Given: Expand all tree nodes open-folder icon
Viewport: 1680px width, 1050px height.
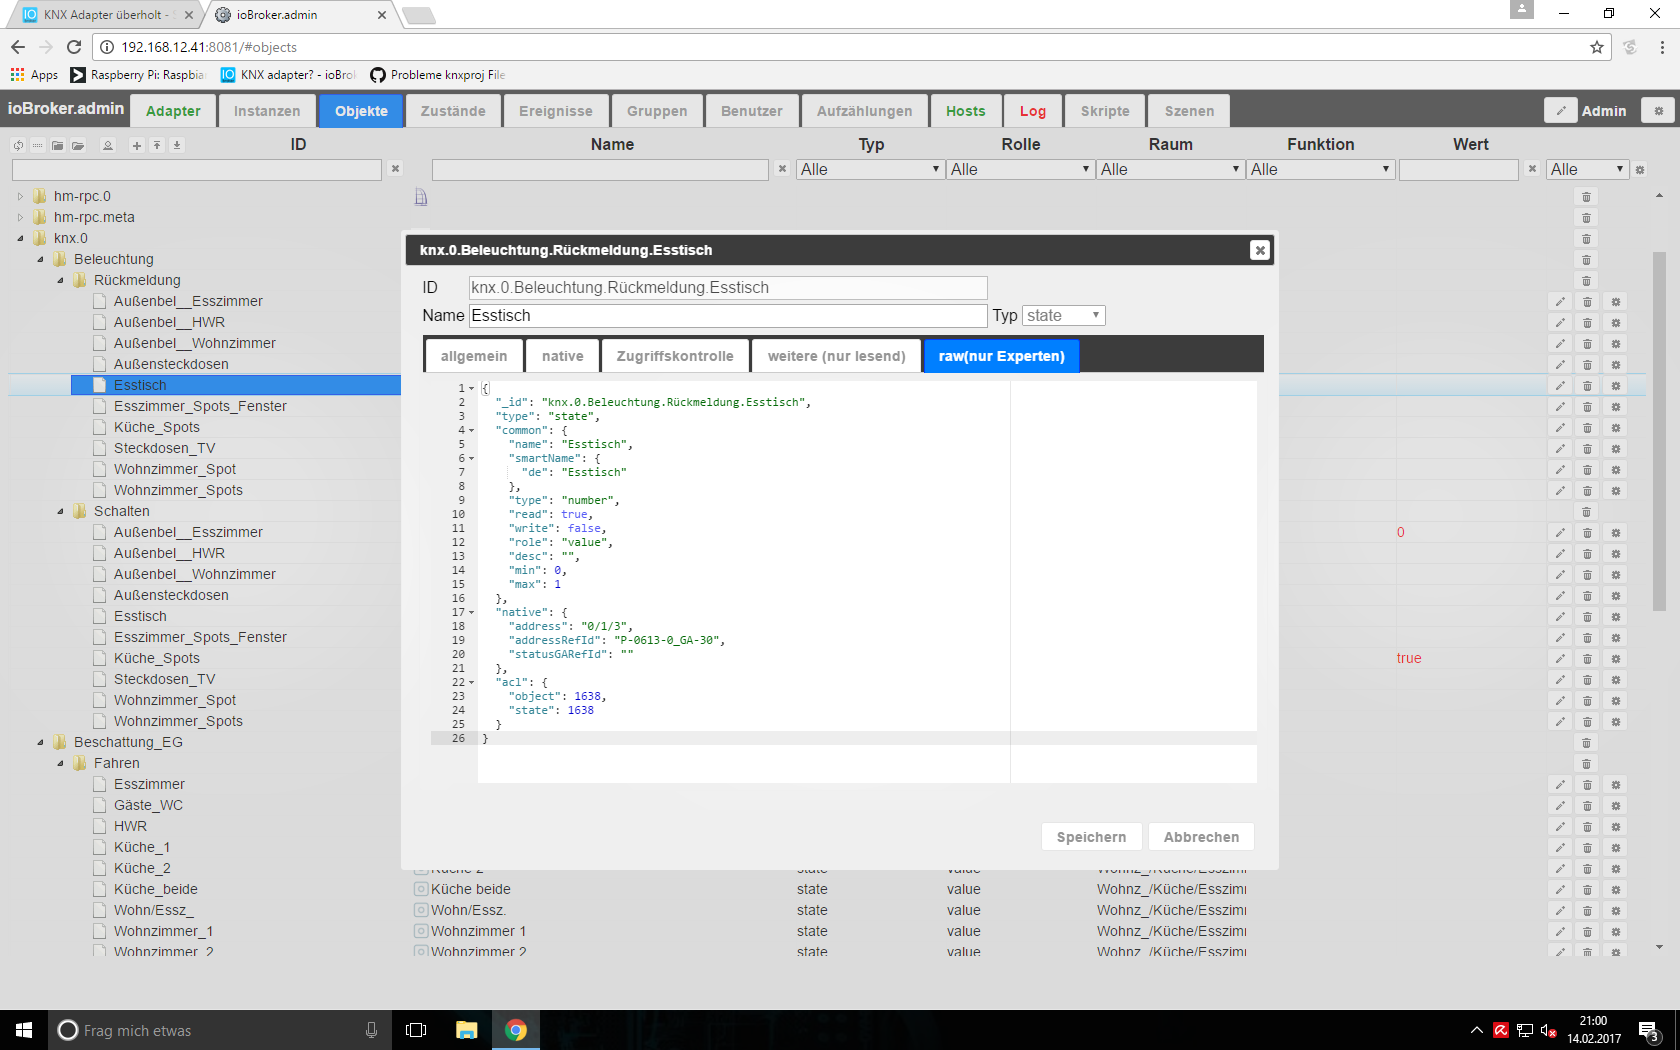Looking at the screenshot, I should [78, 145].
